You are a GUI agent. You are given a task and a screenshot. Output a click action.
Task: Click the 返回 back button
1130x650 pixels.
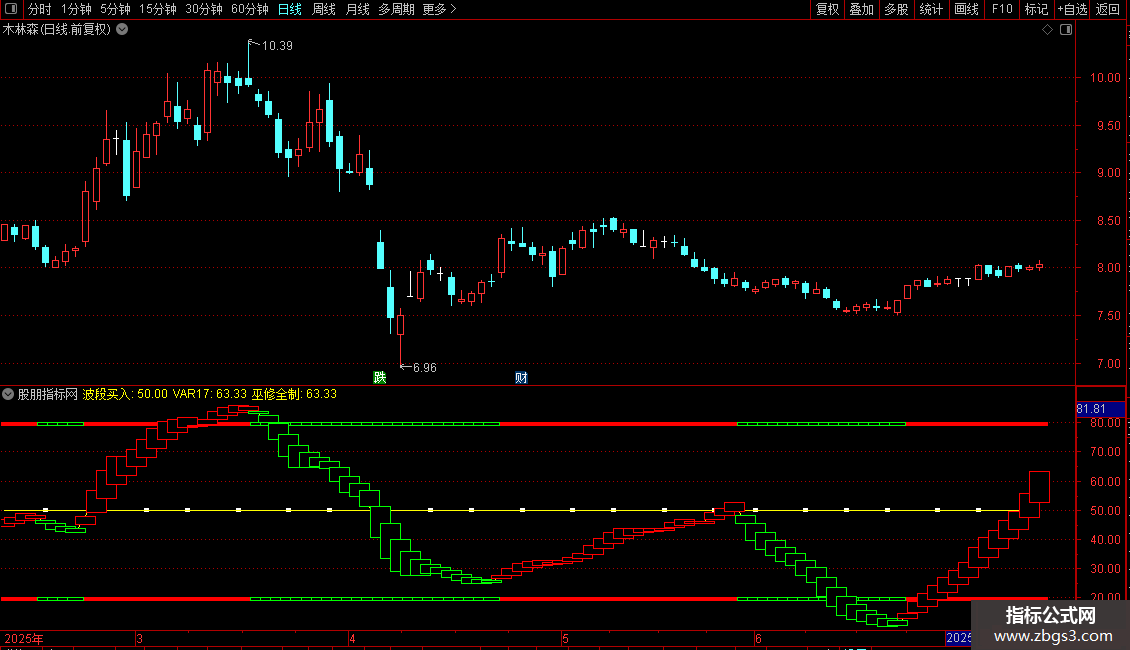(x=1108, y=9)
